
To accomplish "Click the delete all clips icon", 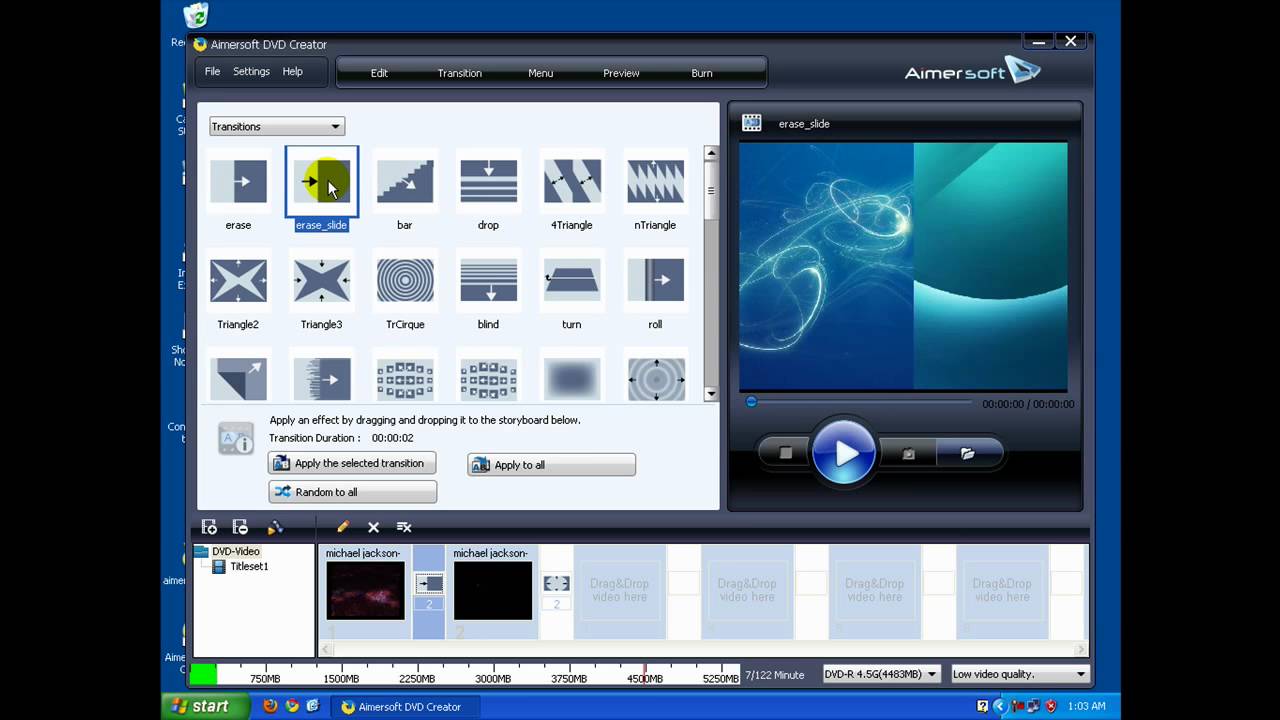I will tap(404, 527).
